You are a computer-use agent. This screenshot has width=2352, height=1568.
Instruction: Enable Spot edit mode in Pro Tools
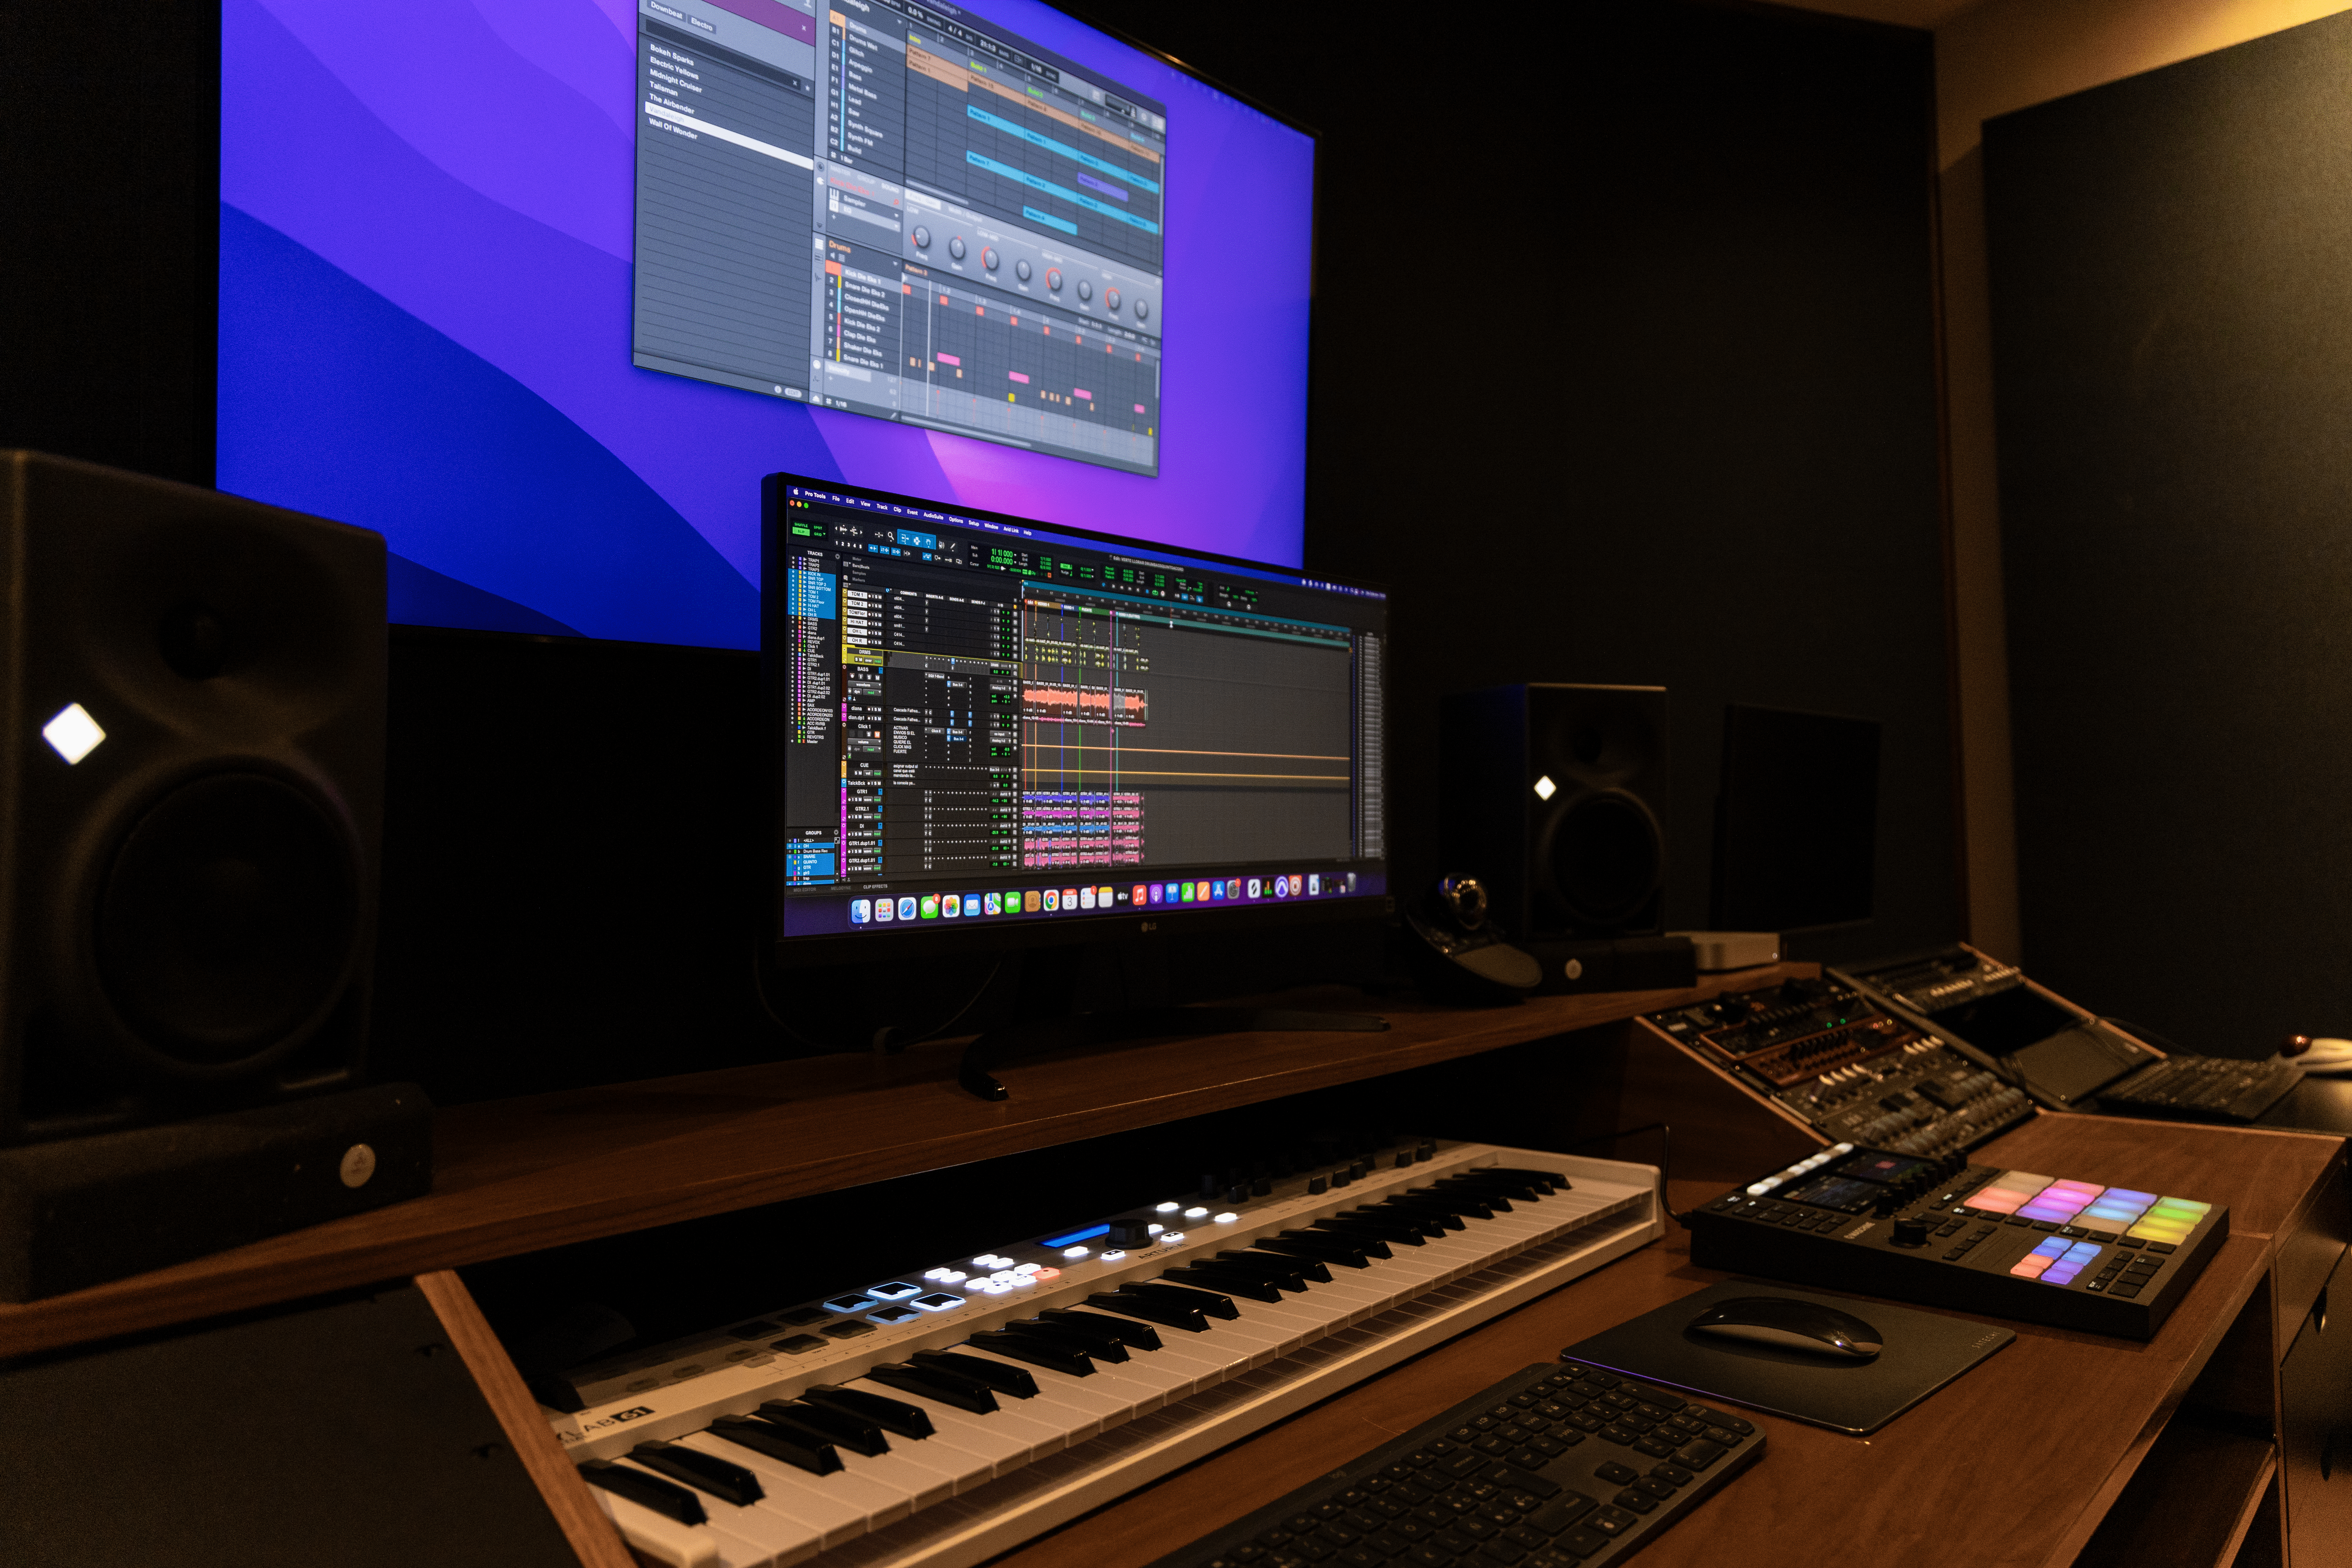pyautogui.click(x=818, y=528)
